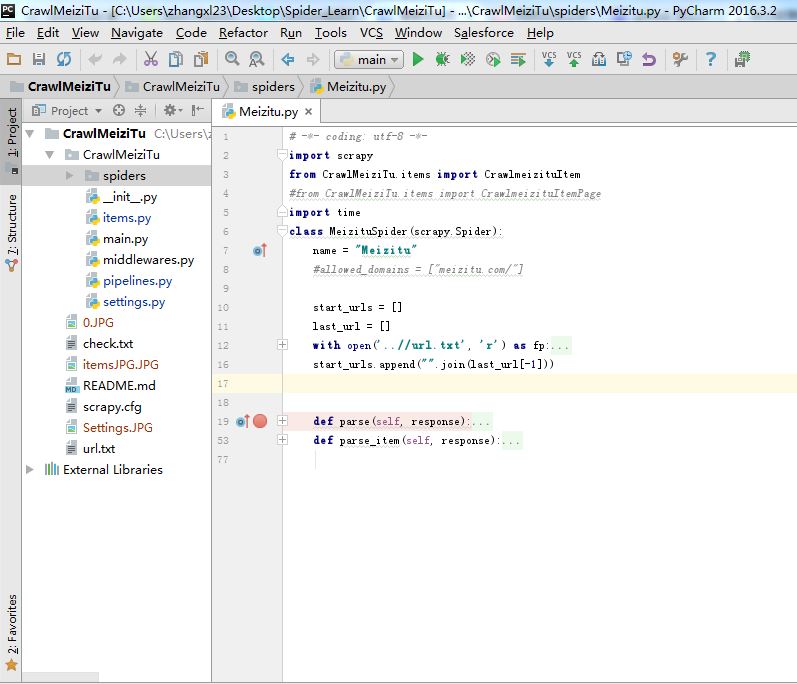The image size is (797, 684).
Task: Open Settings with the wrench icon
Action: pyautogui.click(x=681, y=60)
